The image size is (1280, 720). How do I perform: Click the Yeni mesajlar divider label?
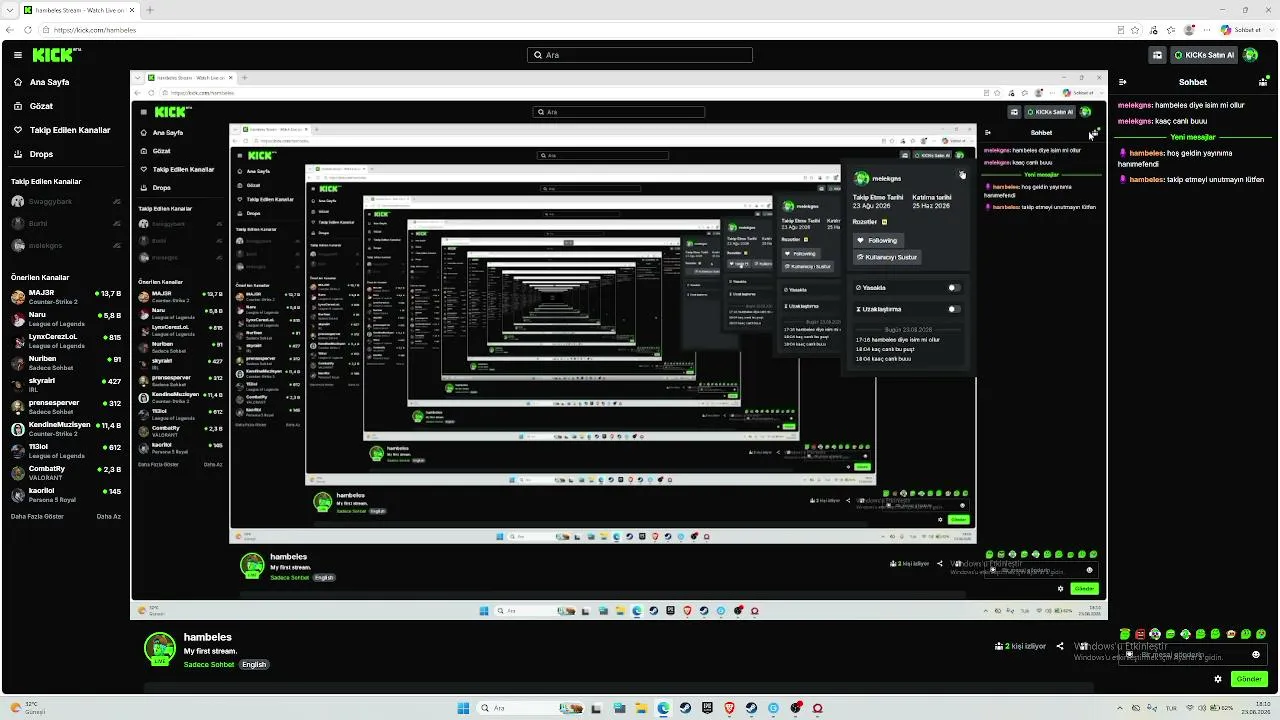[1193, 137]
